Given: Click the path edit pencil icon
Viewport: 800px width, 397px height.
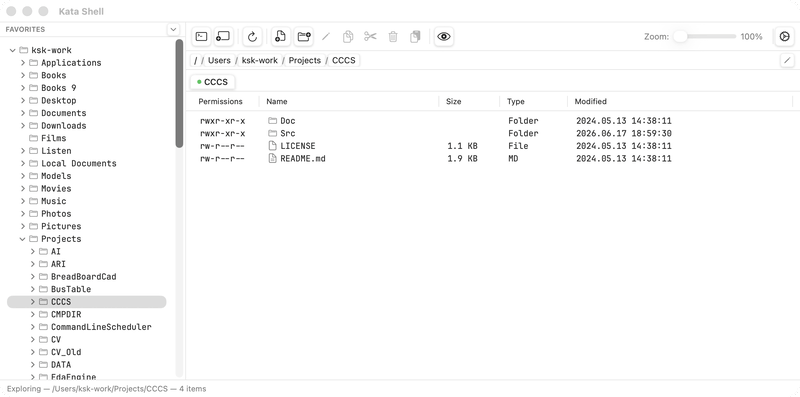Looking at the screenshot, I should tap(787, 60).
